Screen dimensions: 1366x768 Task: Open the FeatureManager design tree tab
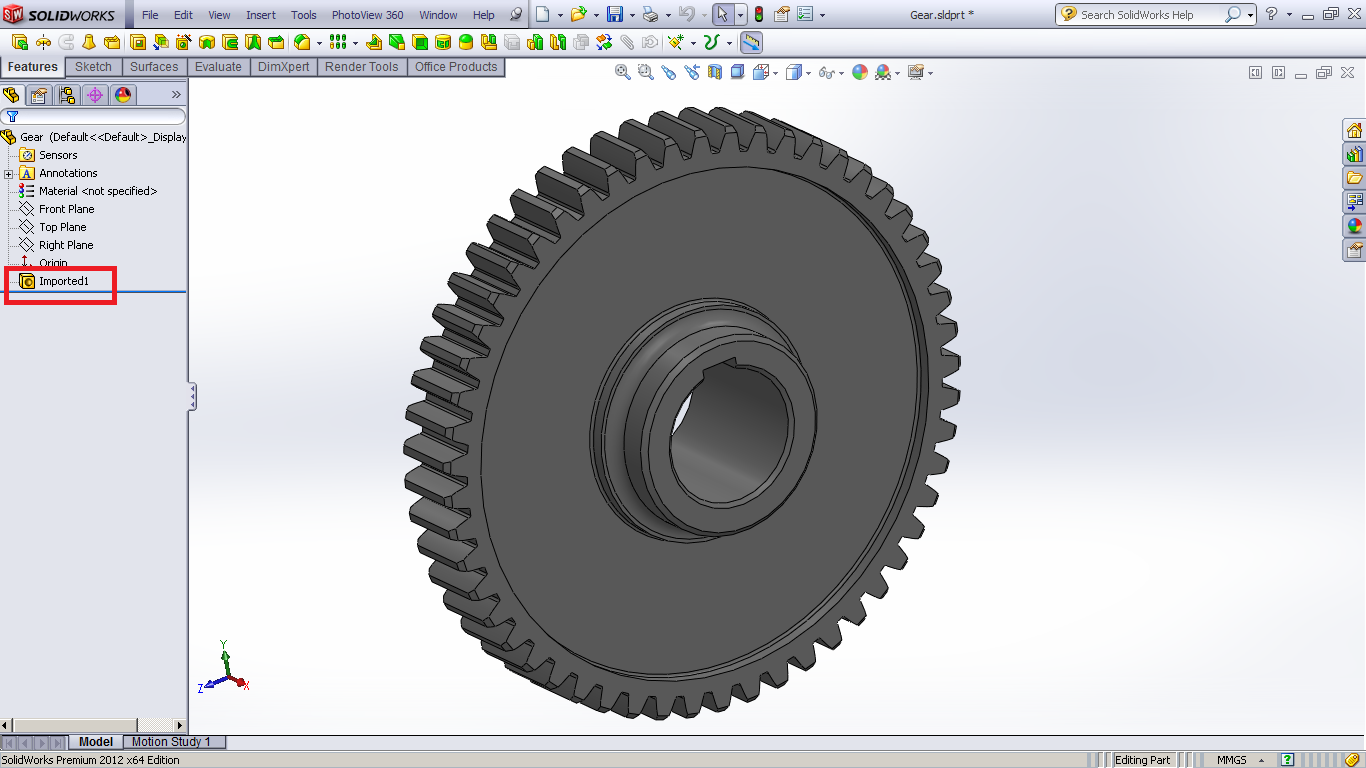pos(12,95)
